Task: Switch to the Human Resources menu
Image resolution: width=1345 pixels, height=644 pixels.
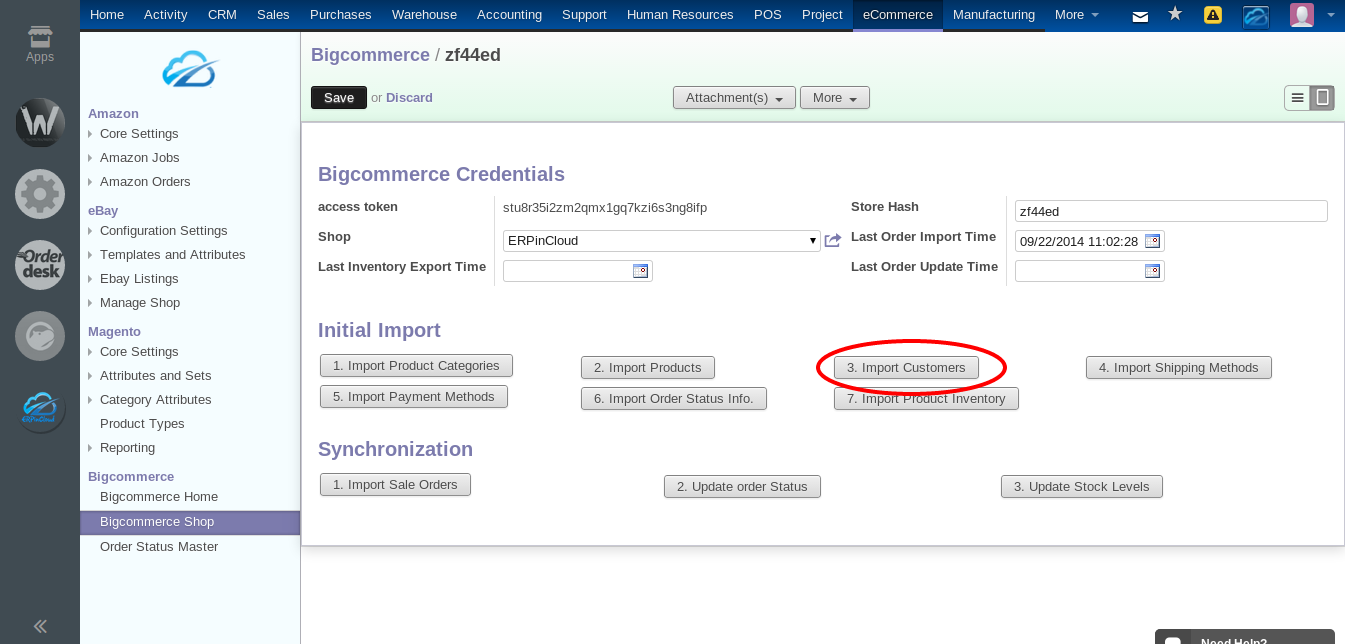Action: click(680, 15)
